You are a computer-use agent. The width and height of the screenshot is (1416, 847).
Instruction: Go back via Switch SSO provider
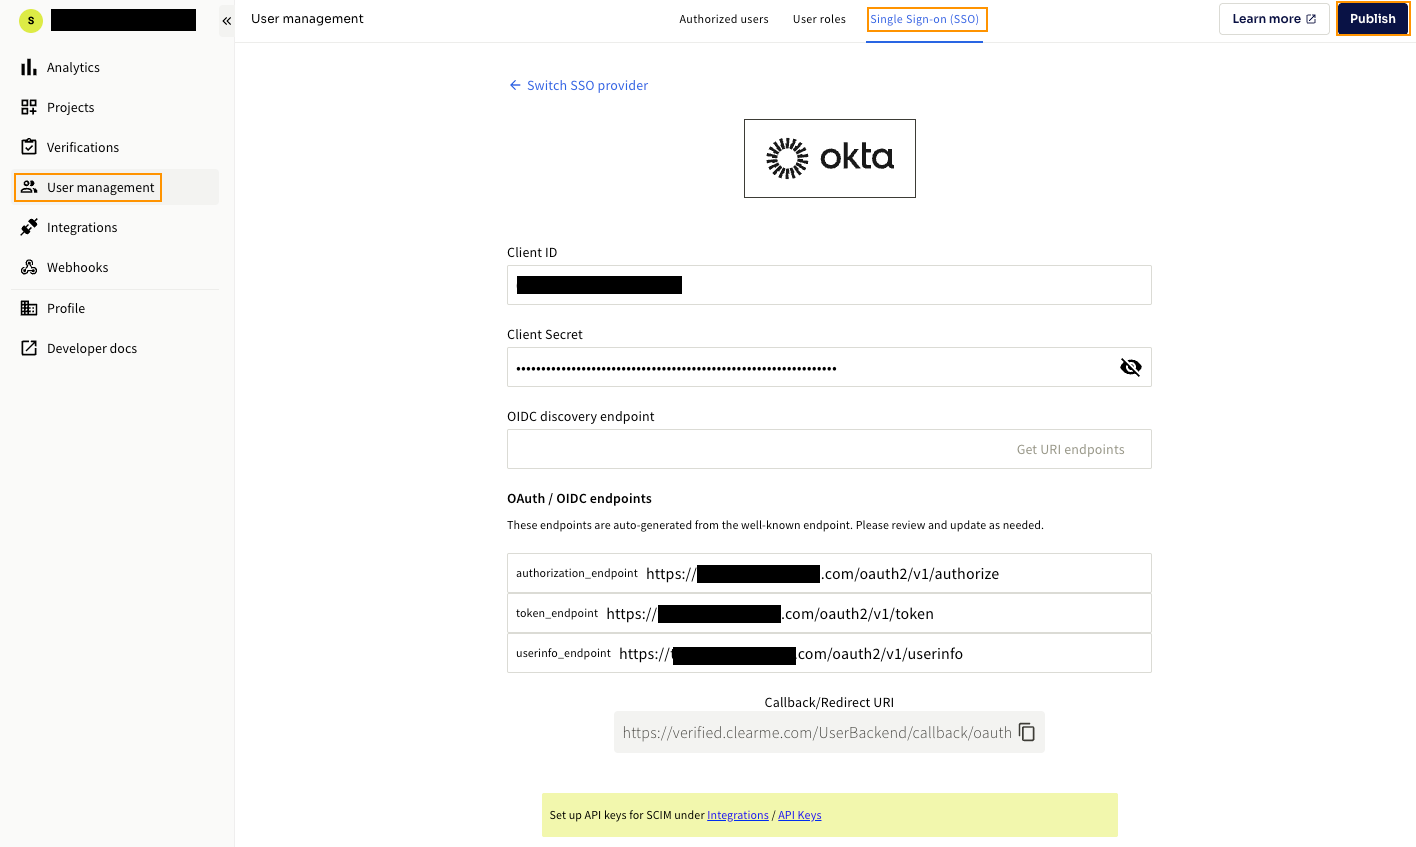pos(578,85)
